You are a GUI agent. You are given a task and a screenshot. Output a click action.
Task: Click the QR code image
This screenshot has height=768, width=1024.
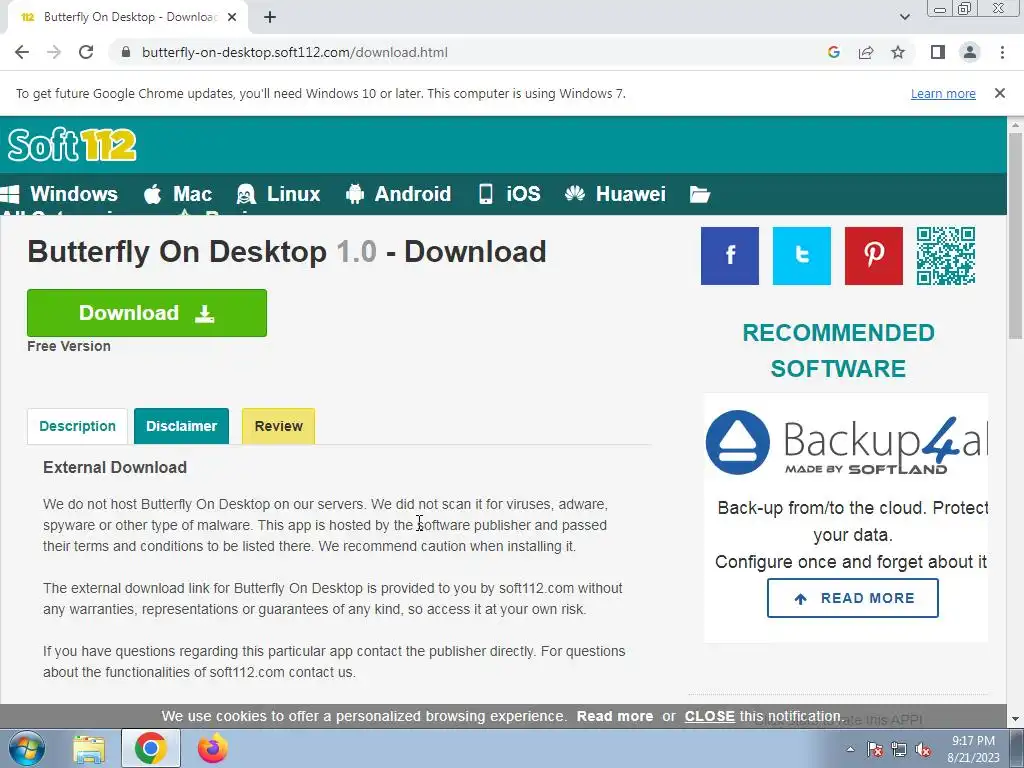pyautogui.click(x=946, y=256)
